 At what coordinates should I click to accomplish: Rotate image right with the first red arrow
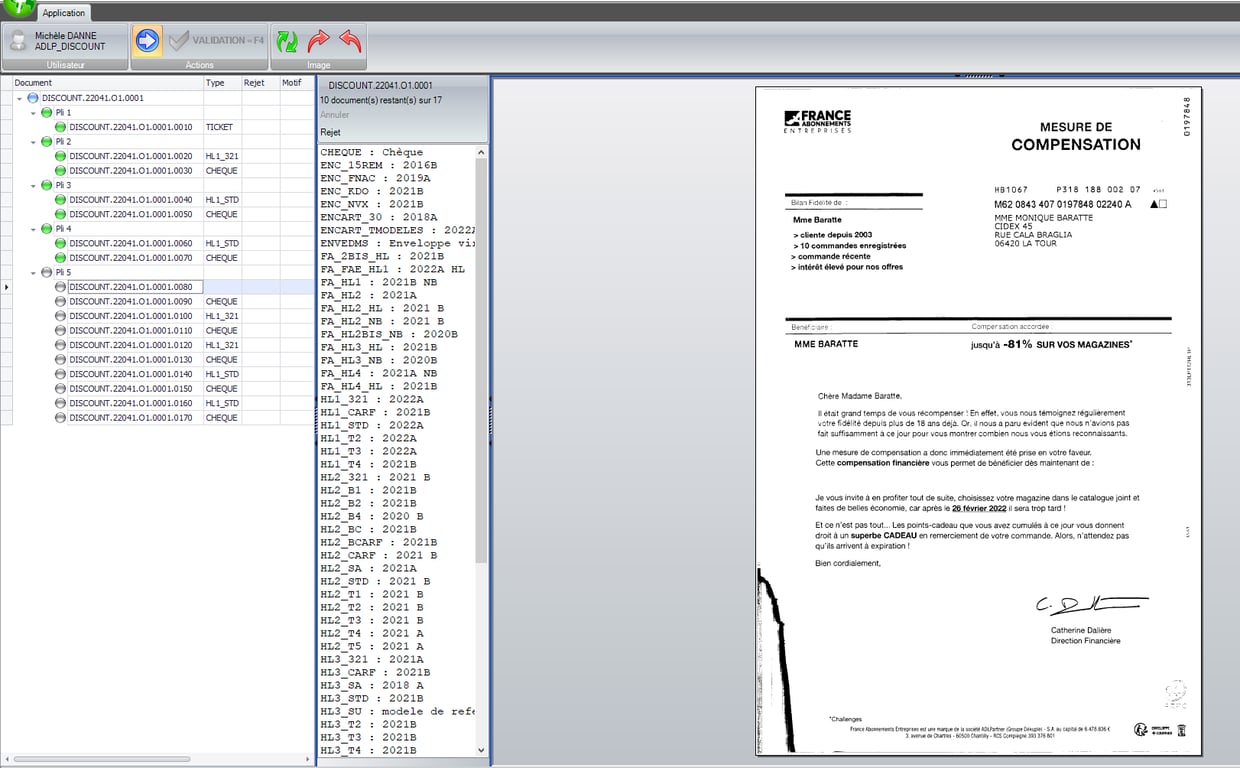pos(318,41)
